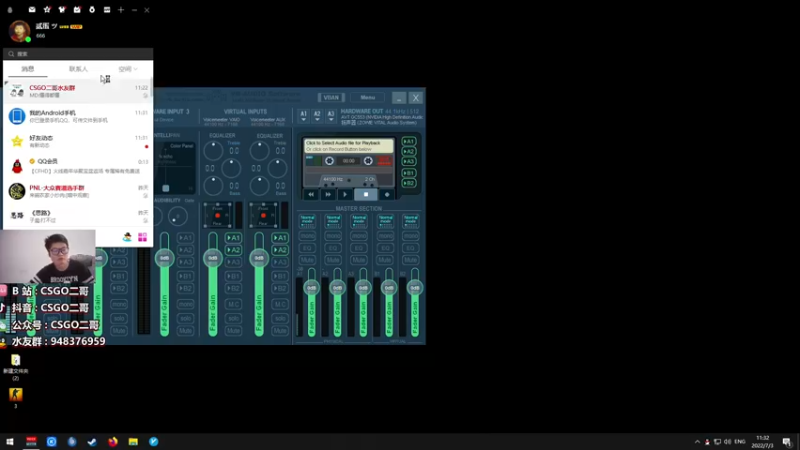
Task: Click the pink grid apps icon in QQ
Action: point(142,237)
